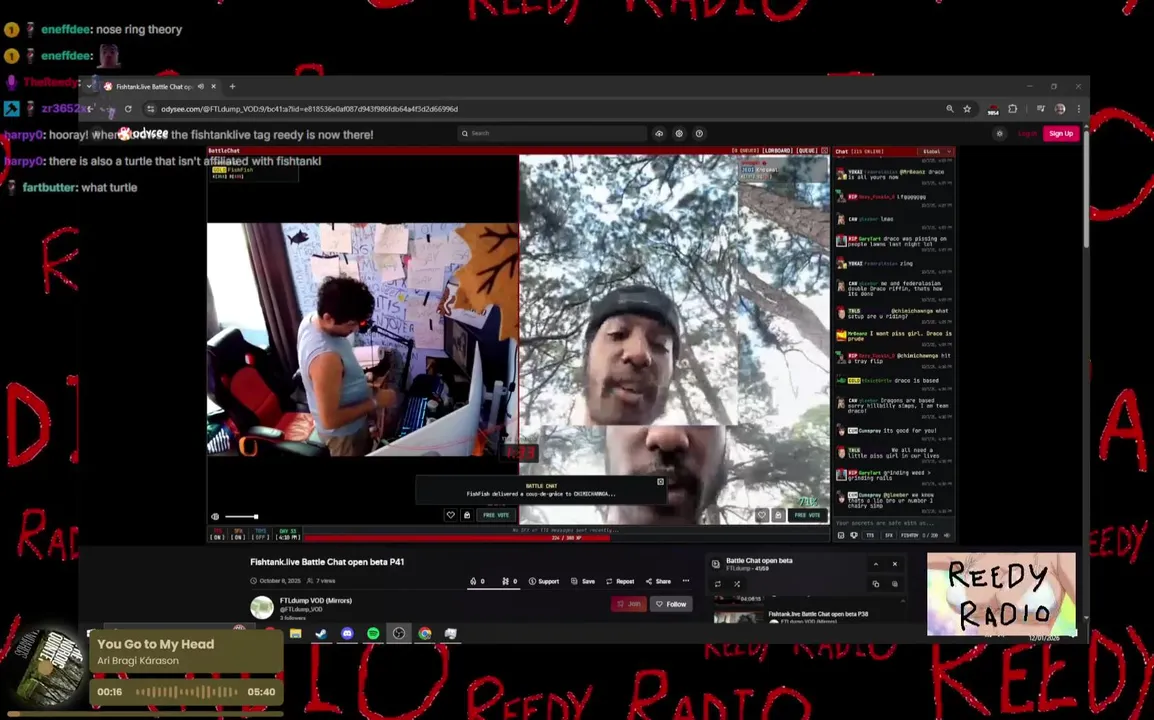Open the three-dot more menu beside Share
Image resolution: width=1154 pixels, height=720 pixels.
[x=686, y=581]
